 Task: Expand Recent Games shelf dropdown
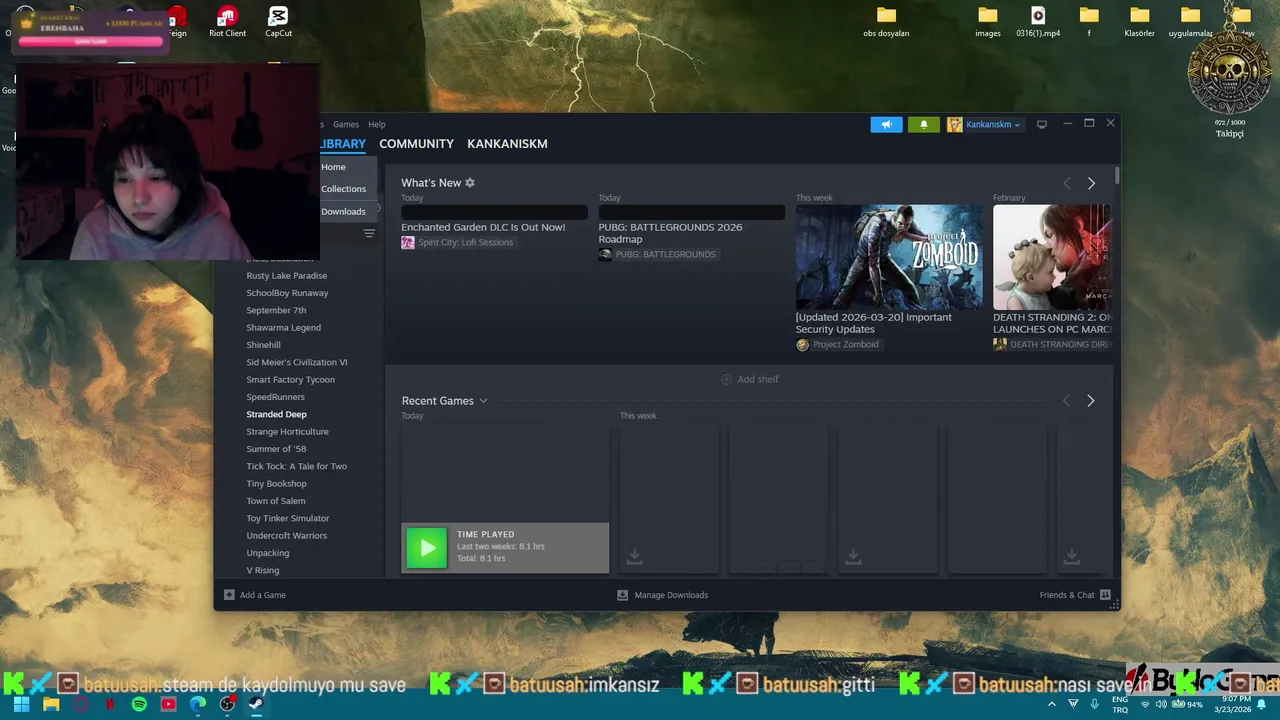483,401
